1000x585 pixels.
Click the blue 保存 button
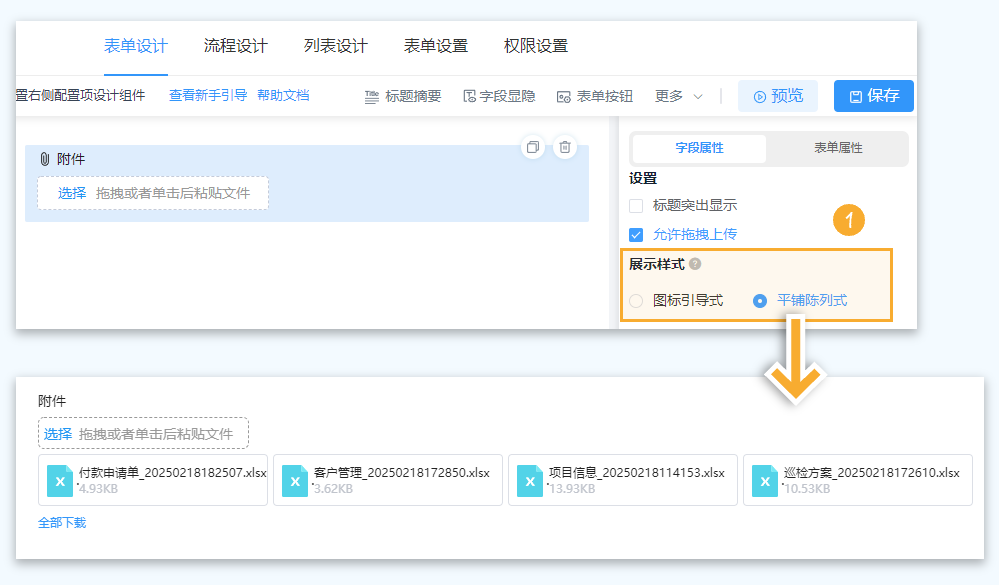pyautogui.click(x=873, y=96)
